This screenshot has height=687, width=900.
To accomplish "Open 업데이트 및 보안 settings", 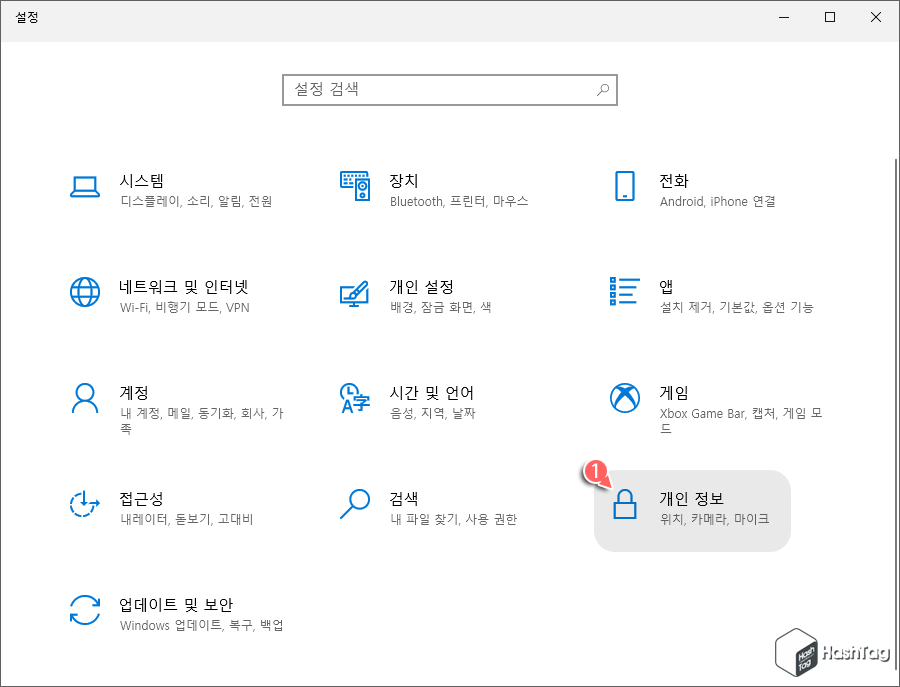I will pos(160,614).
